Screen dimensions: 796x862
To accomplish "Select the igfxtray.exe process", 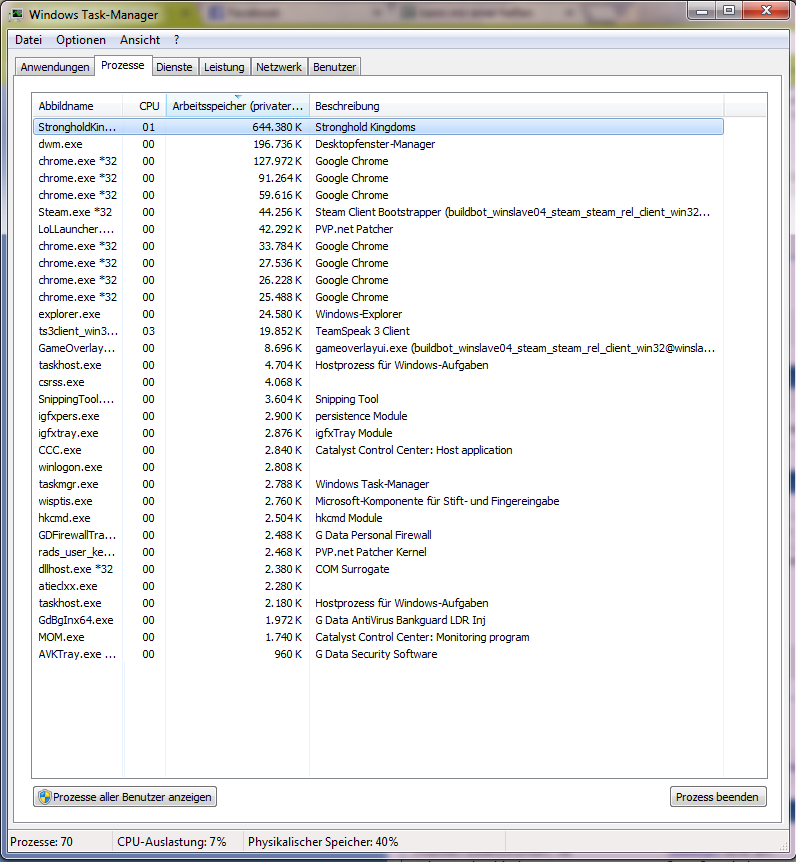I will pos(378,433).
